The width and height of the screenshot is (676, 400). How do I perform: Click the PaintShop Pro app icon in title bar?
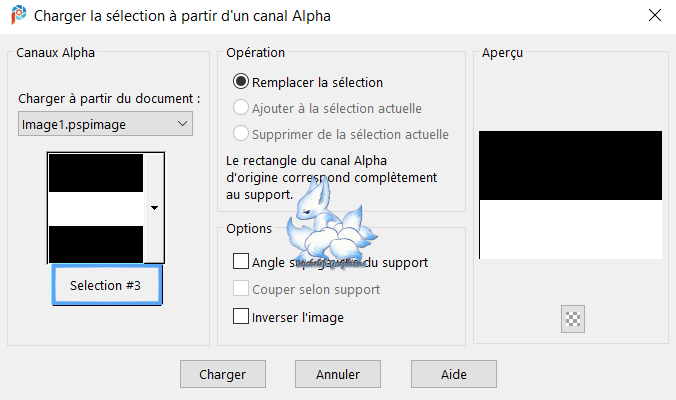tap(18, 16)
